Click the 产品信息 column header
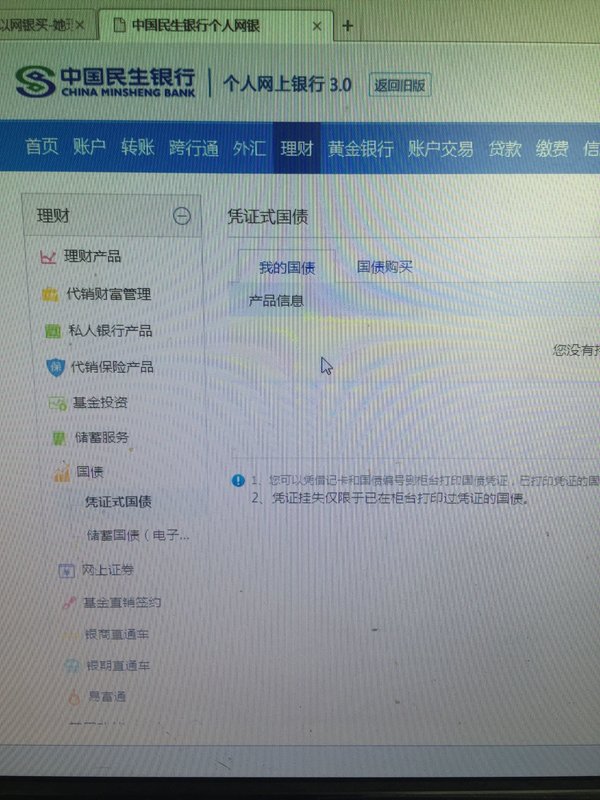 point(276,301)
